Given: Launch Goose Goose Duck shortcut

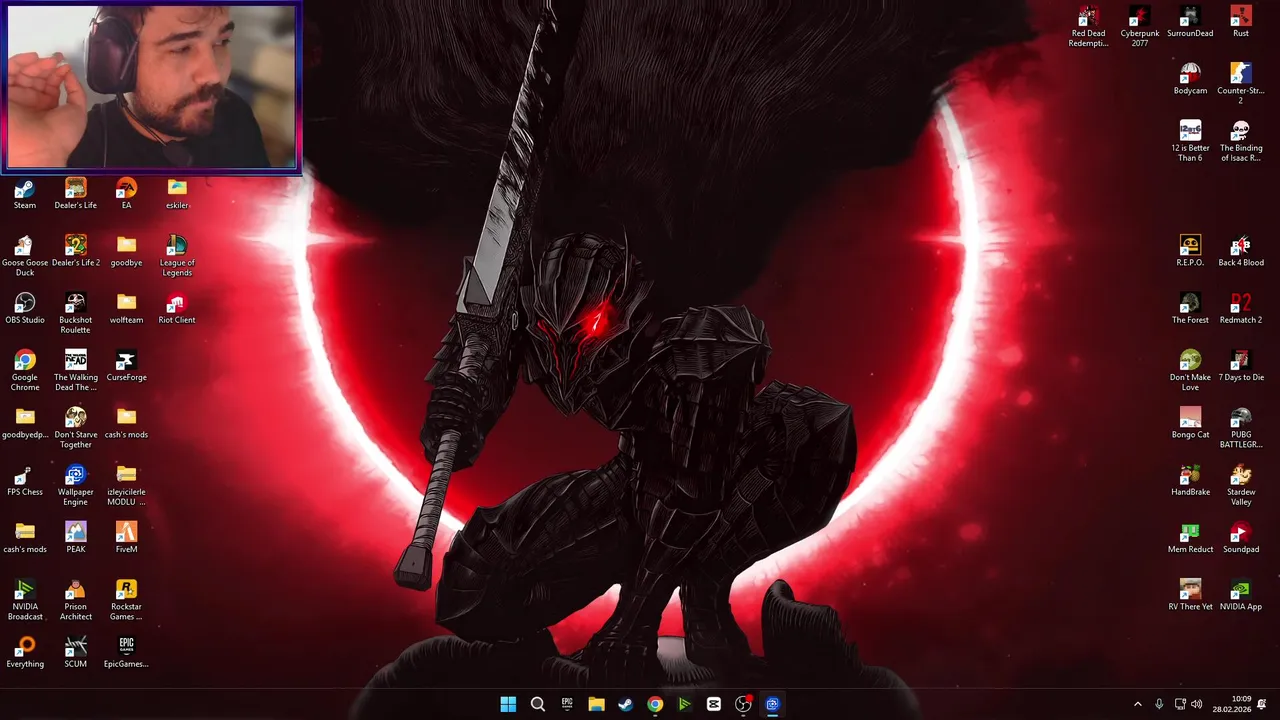Looking at the screenshot, I should pyautogui.click(x=25, y=256).
